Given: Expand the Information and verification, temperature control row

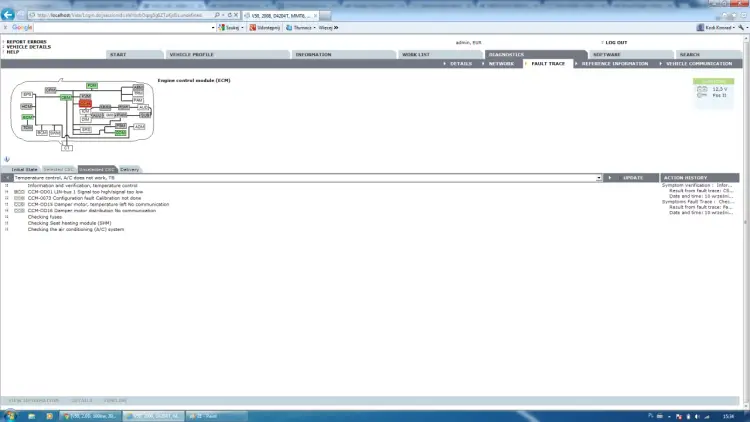Looking at the screenshot, I should (x=7, y=186).
